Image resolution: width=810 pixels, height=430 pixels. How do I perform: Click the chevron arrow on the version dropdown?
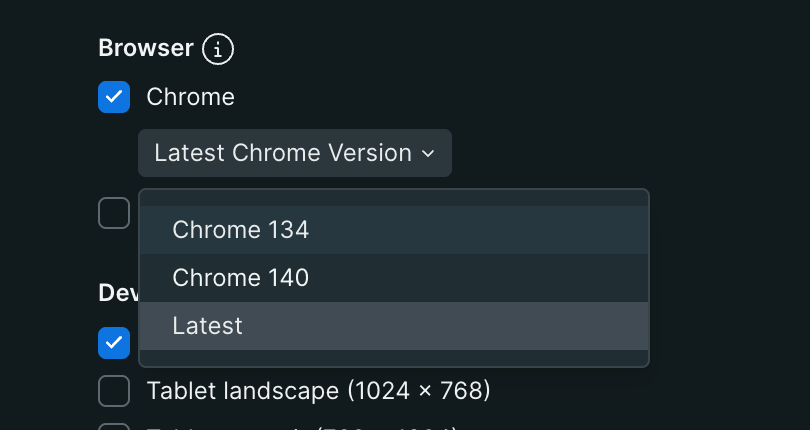coord(428,154)
